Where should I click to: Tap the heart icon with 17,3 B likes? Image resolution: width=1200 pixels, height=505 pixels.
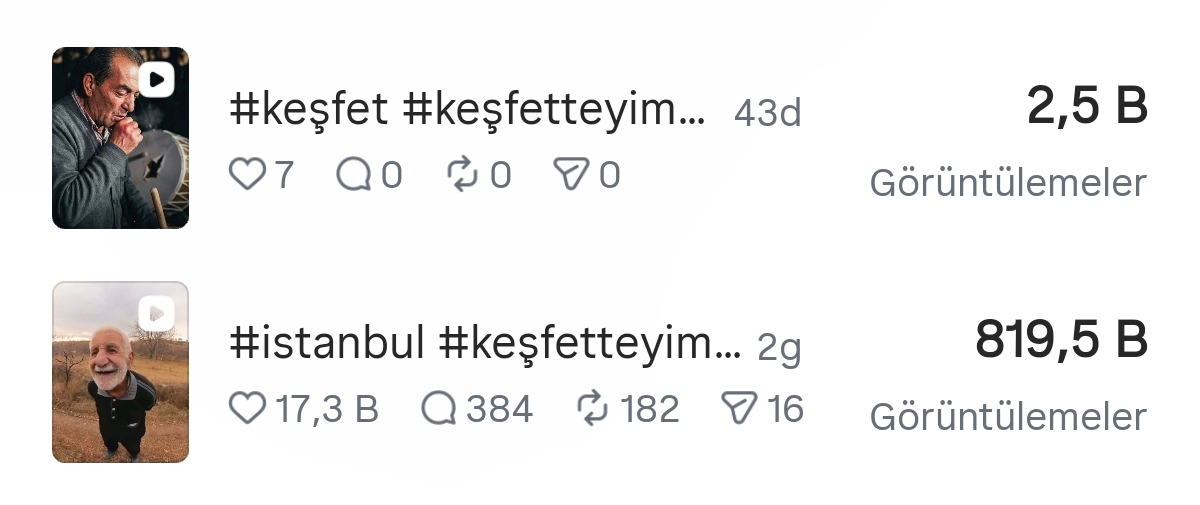(x=246, y=408)
